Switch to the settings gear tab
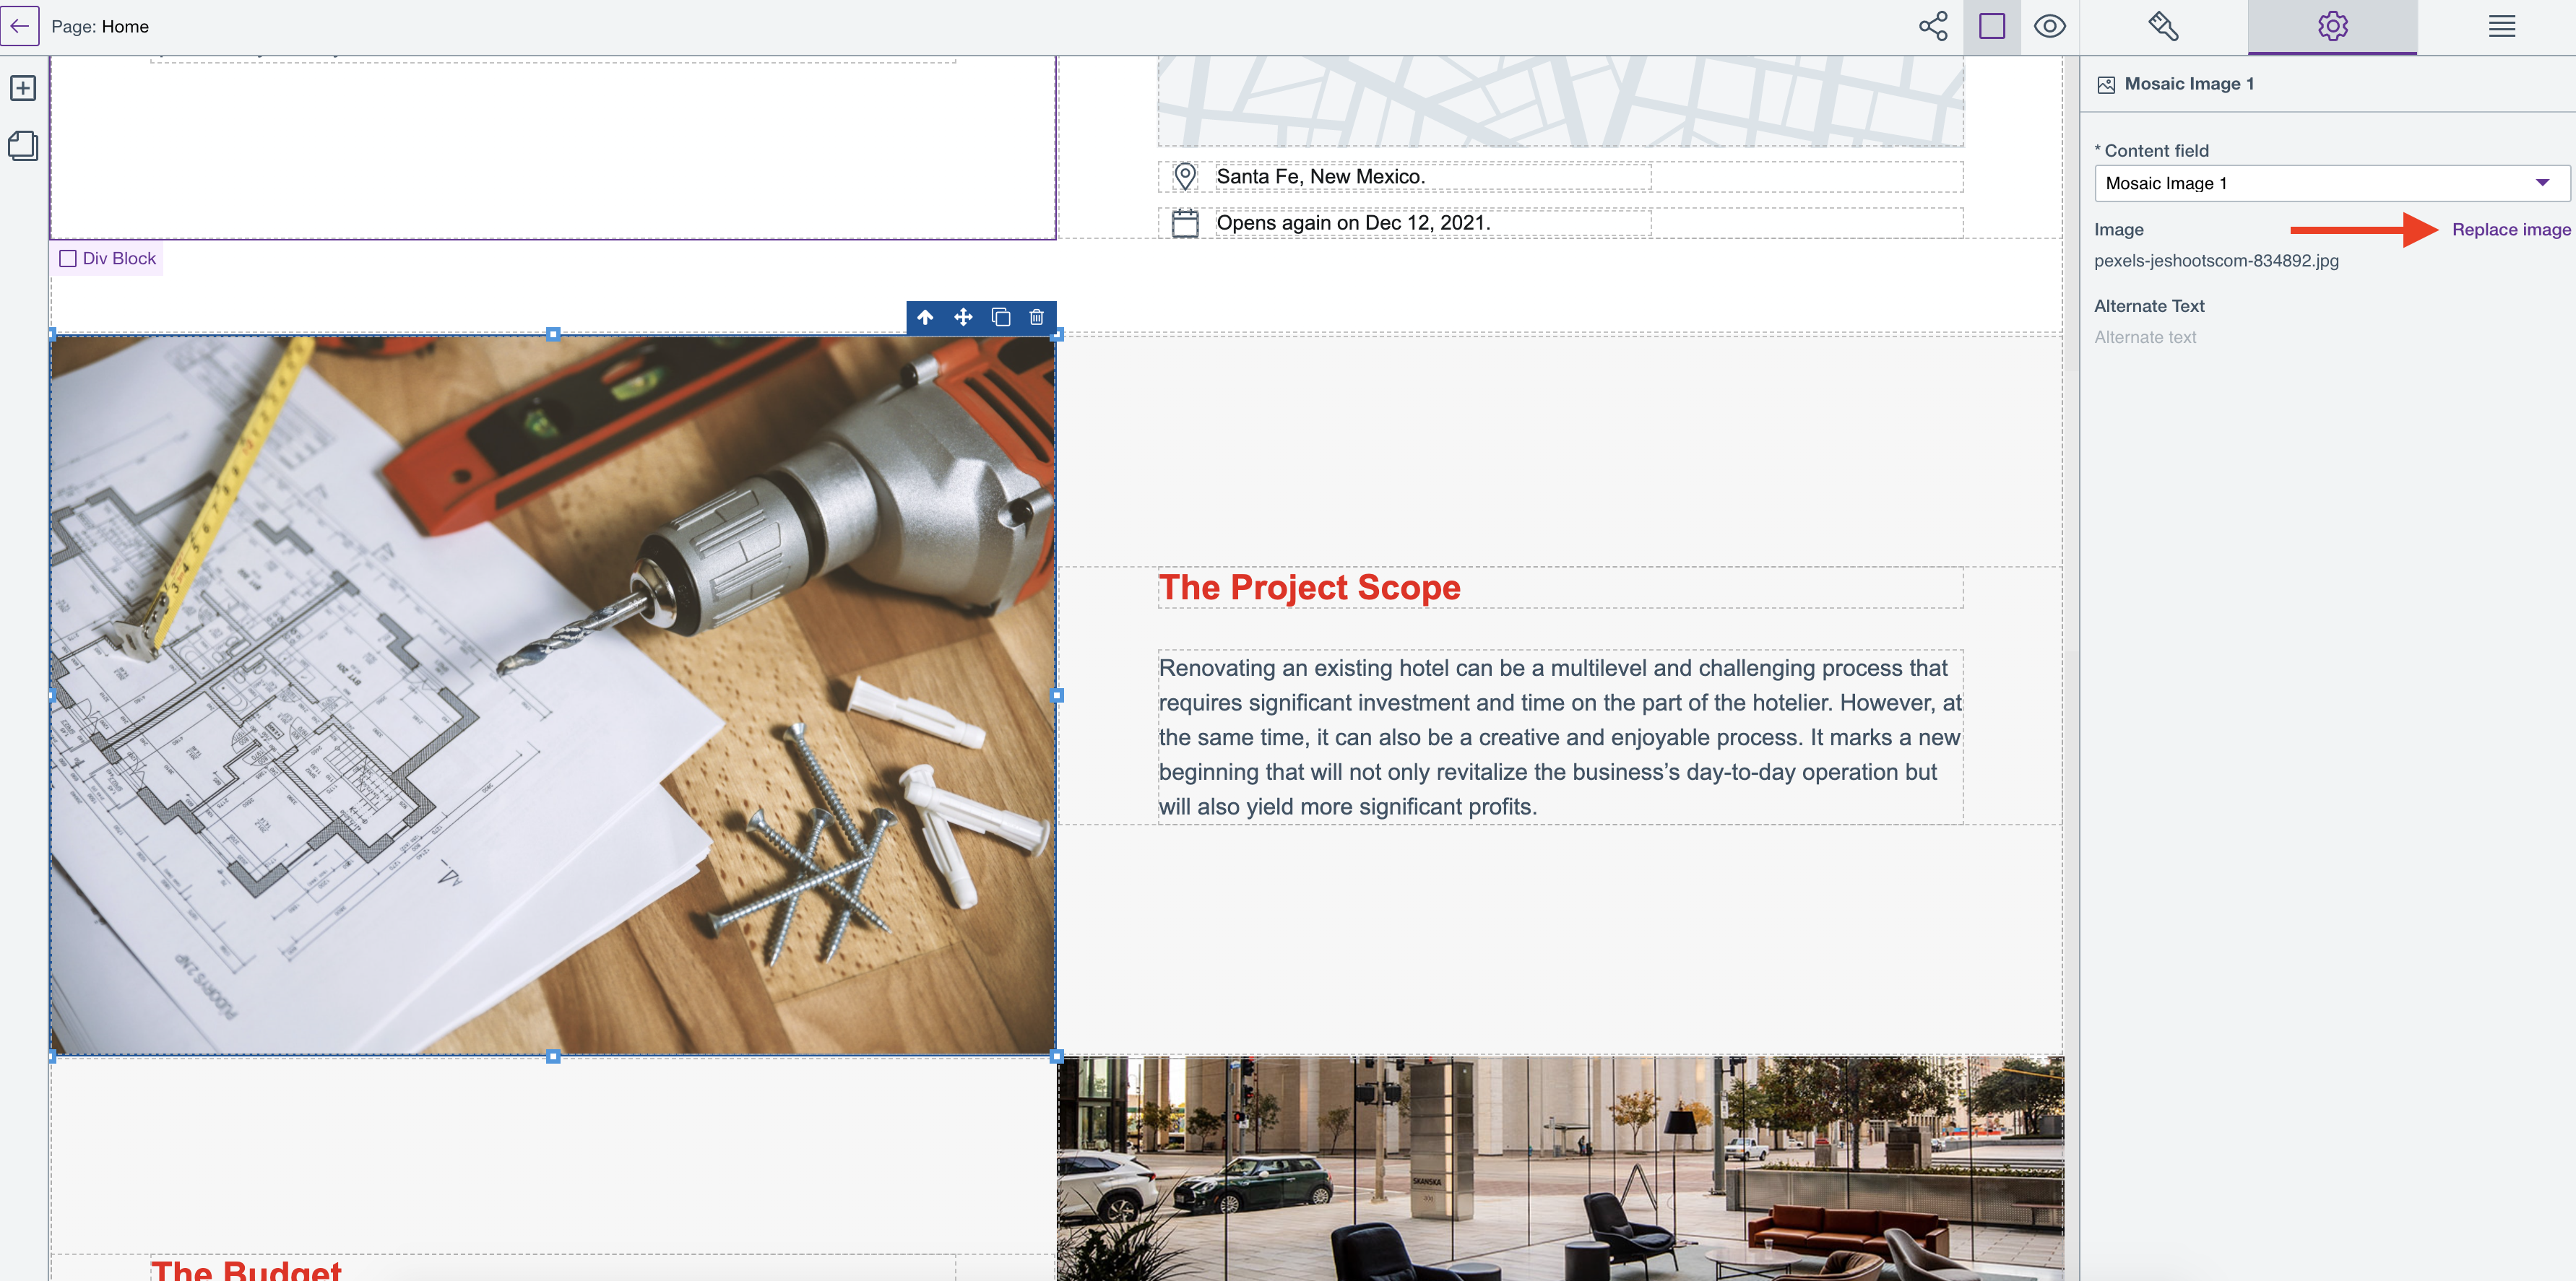The width and height of the screenshot is (2576, 1281). (x=2332, y=26)
